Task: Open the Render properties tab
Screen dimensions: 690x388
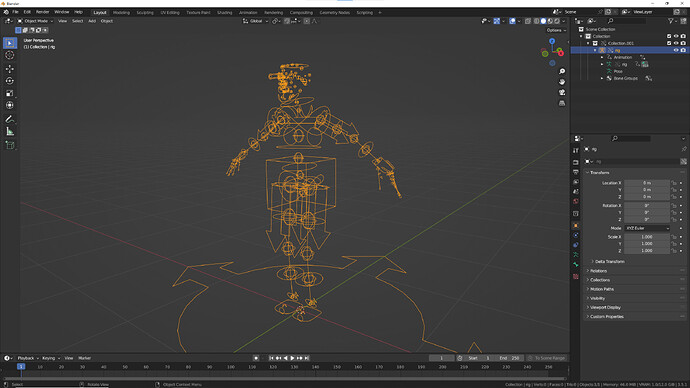Action: tap(576, 162)
